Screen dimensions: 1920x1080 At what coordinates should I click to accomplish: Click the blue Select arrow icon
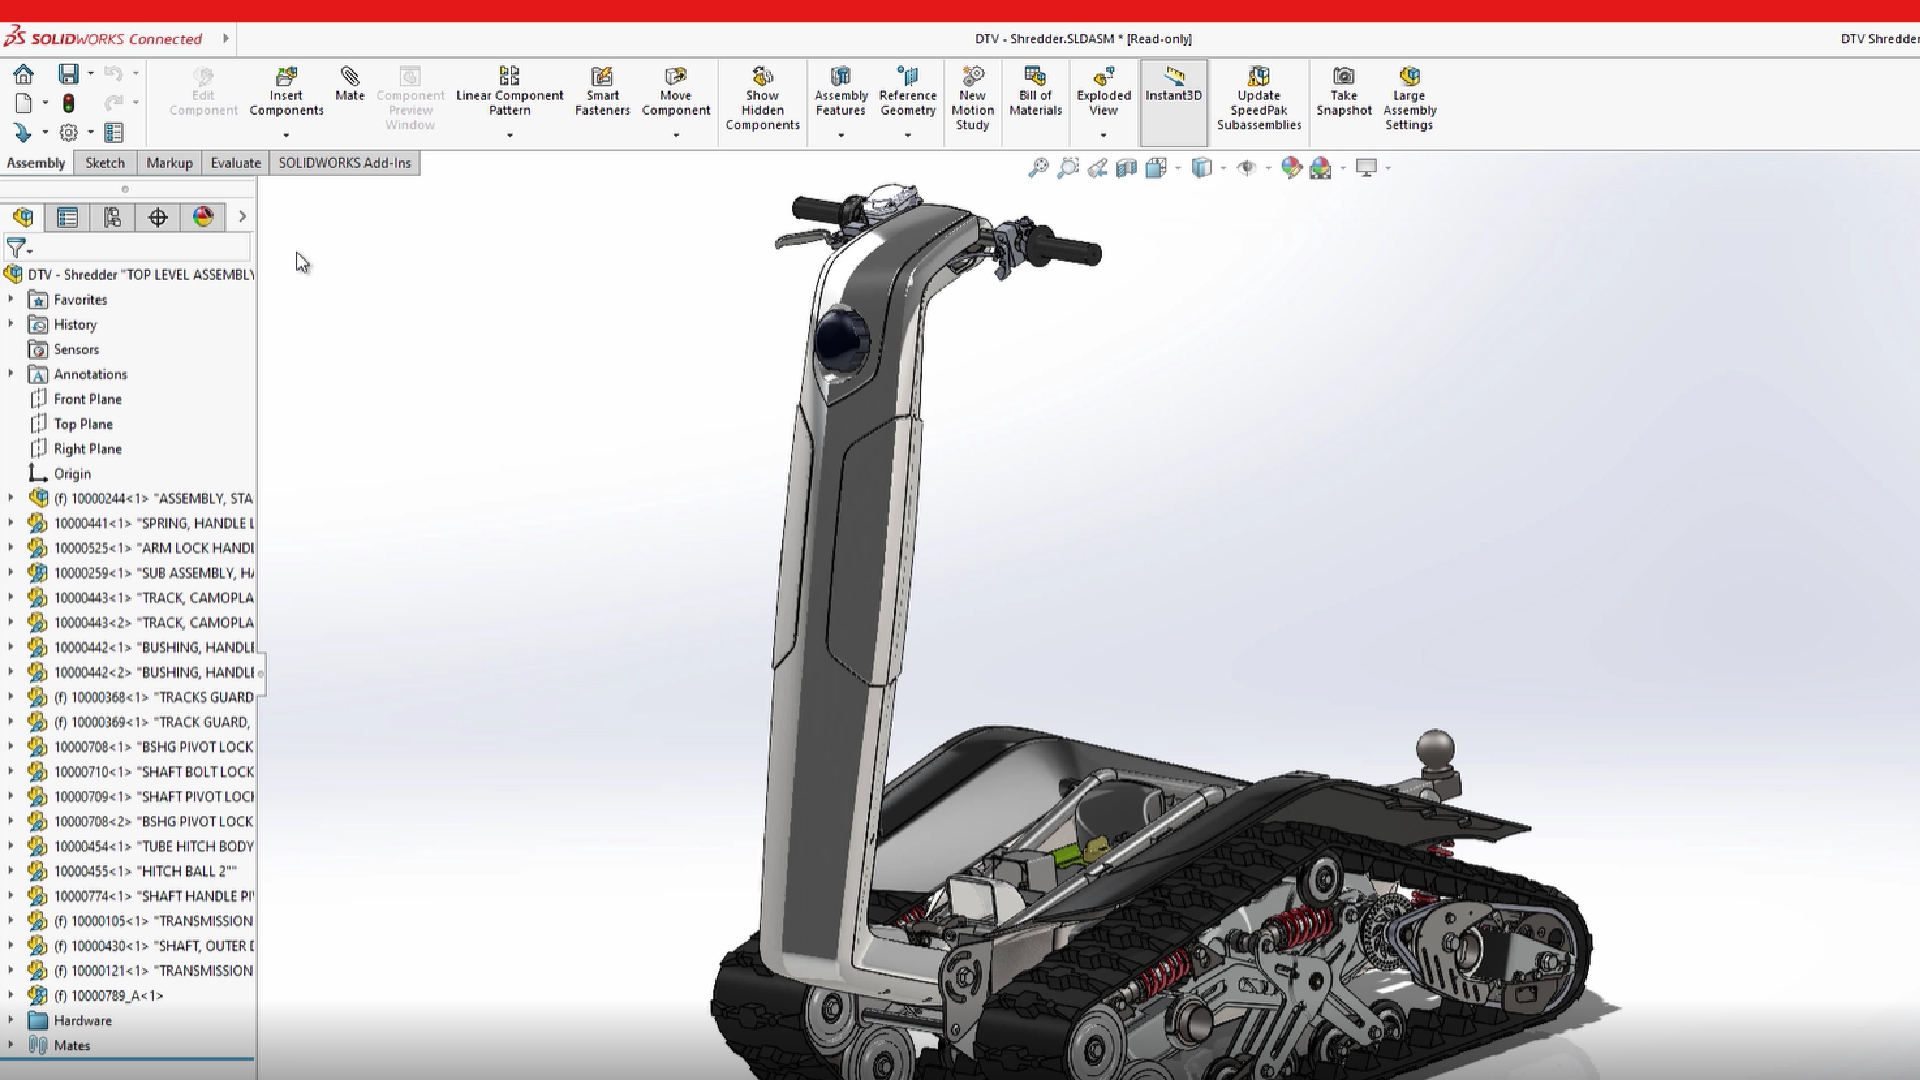[x=23, y=132]
